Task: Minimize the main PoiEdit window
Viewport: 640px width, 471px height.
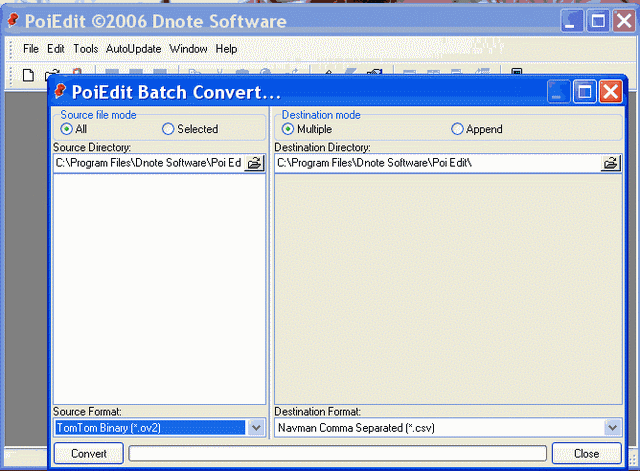Action: tap(574, 21)
